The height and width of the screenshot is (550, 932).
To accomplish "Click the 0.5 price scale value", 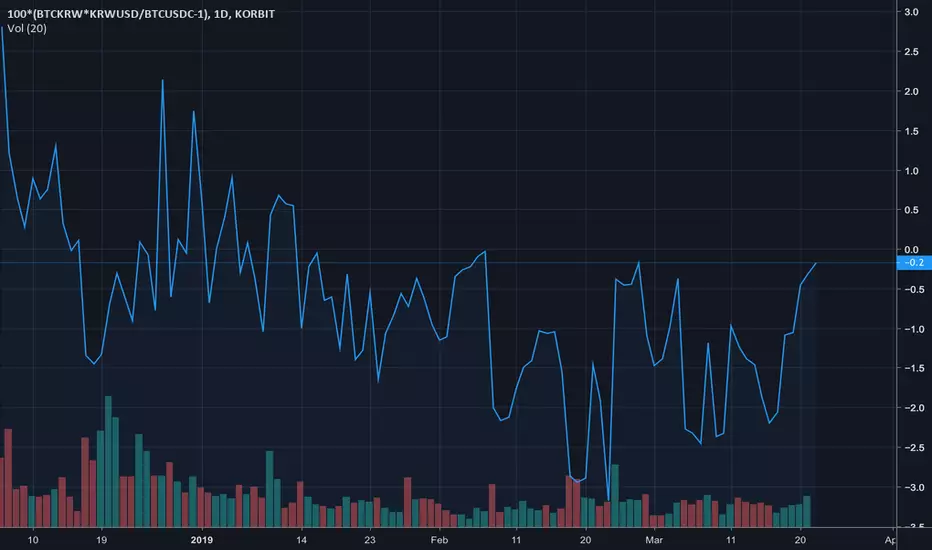I will (x=911, y=210).
